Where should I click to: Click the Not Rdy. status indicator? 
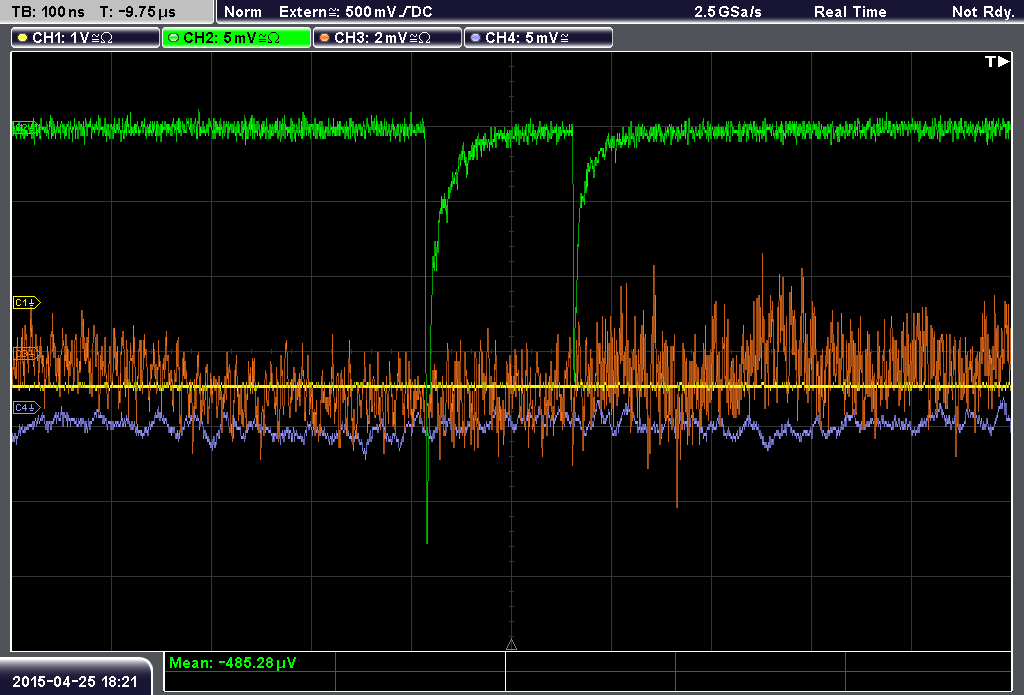pos(982,12)
